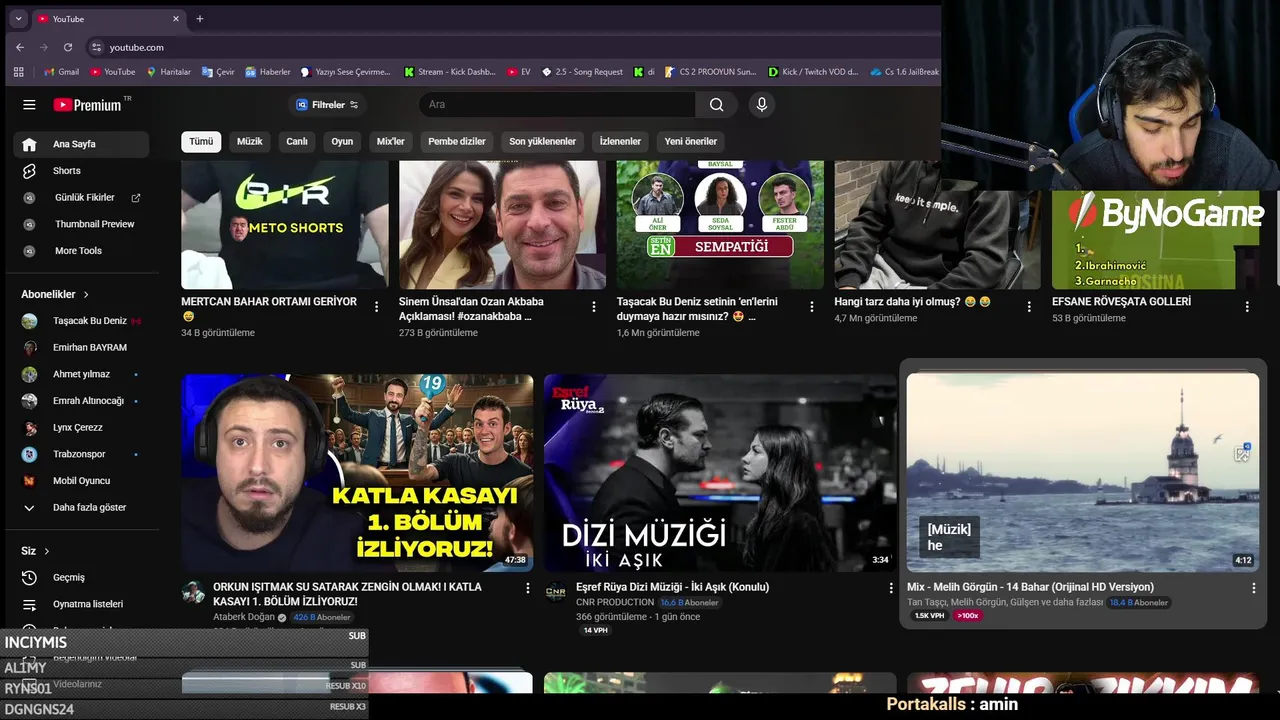Viewport: 1280px width, 720px height.
Task: Go to Ana Sayfa in sidebar
Action: [81, 144]
